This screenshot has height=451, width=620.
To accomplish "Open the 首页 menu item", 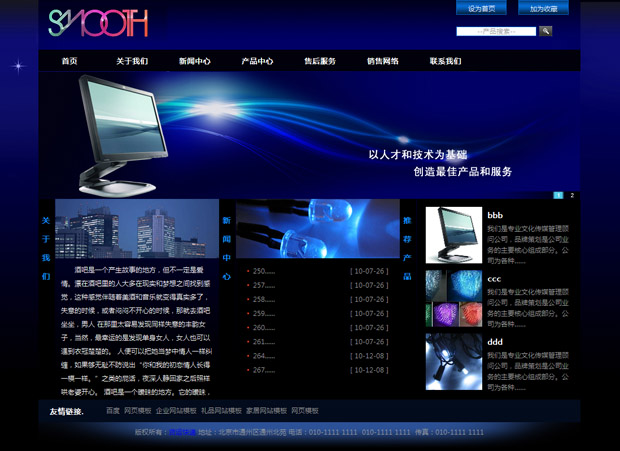I will [x=69, y=61].
